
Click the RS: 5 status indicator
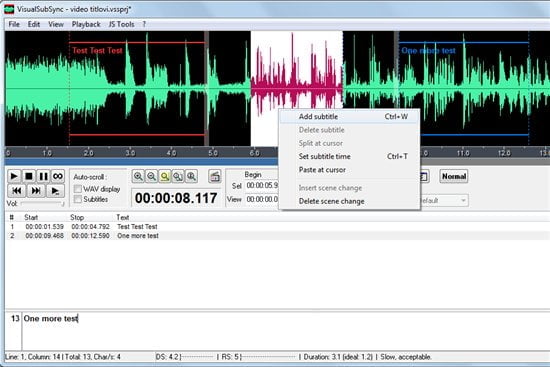tap(231, 357)
